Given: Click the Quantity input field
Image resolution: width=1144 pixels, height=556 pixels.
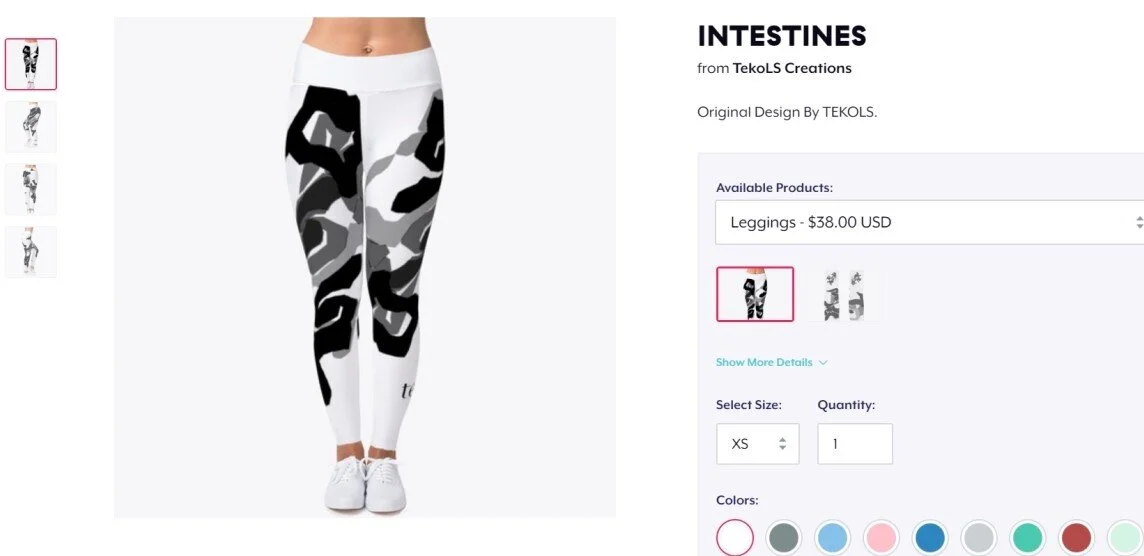Looking at the screenshot, I should coord(855,444).
